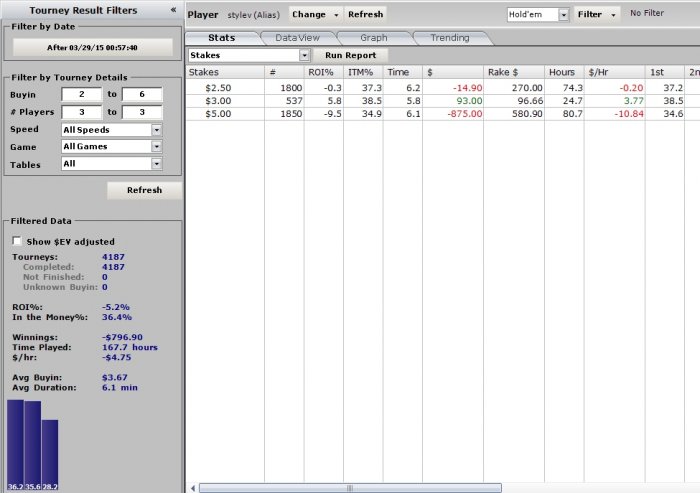The height and width of the screenshot is (493, 700).
Task: Switch to the Trending tab
Action: point(450,38)
